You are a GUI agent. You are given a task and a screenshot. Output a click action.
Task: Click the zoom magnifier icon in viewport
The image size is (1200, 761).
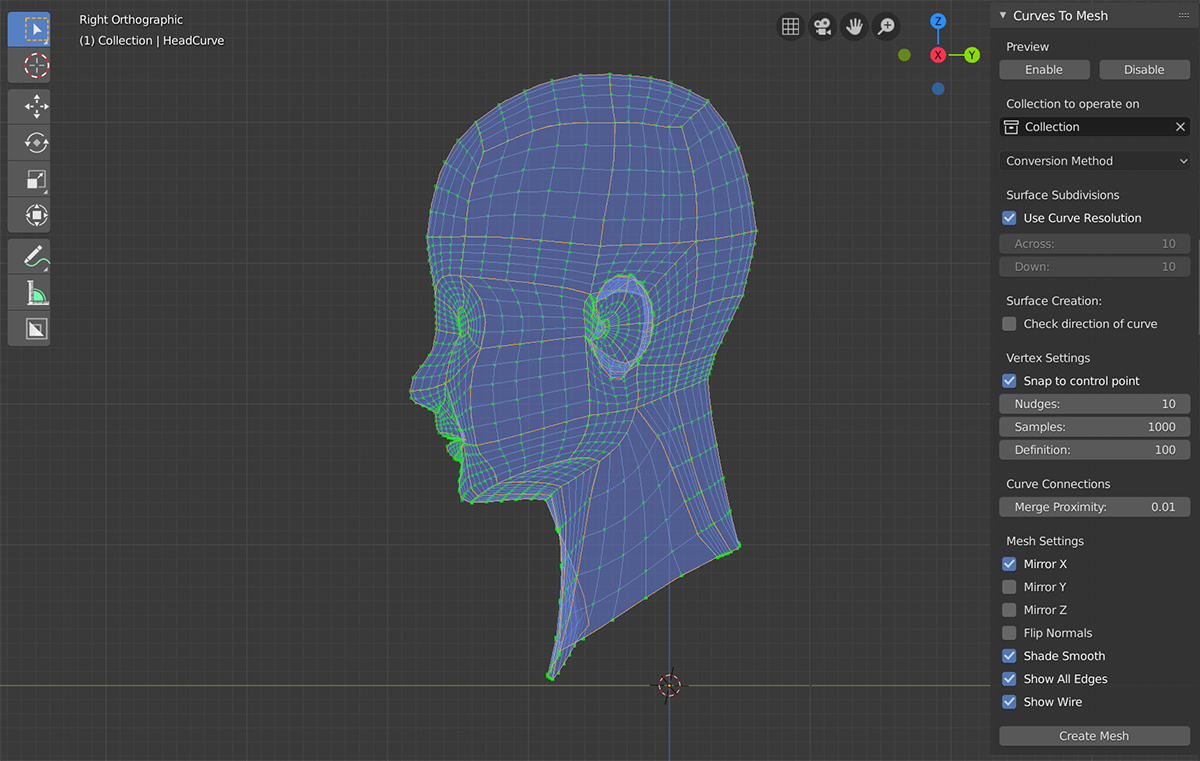(885, 27)
